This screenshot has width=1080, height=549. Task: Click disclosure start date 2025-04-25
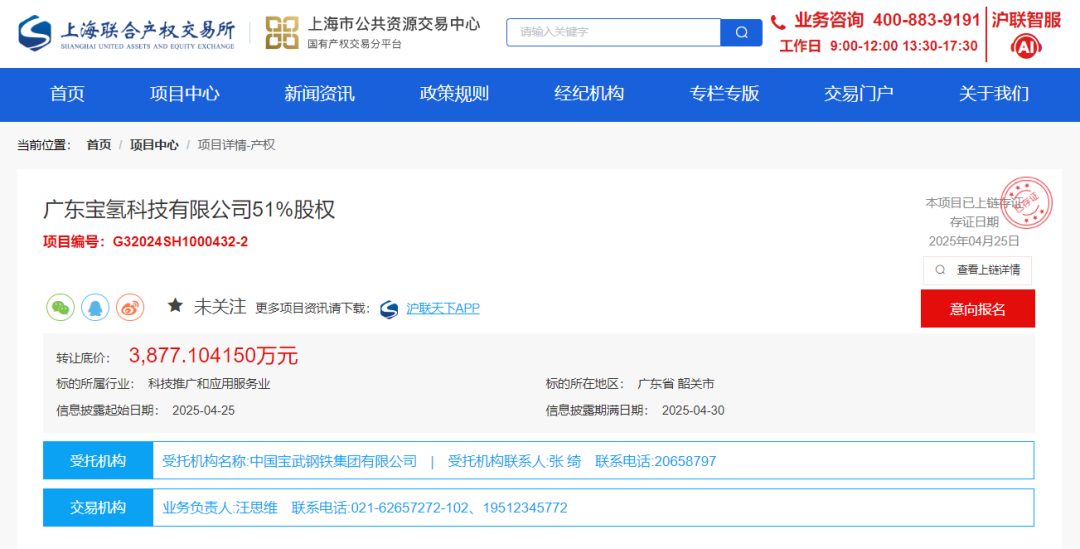pos(203,411)
